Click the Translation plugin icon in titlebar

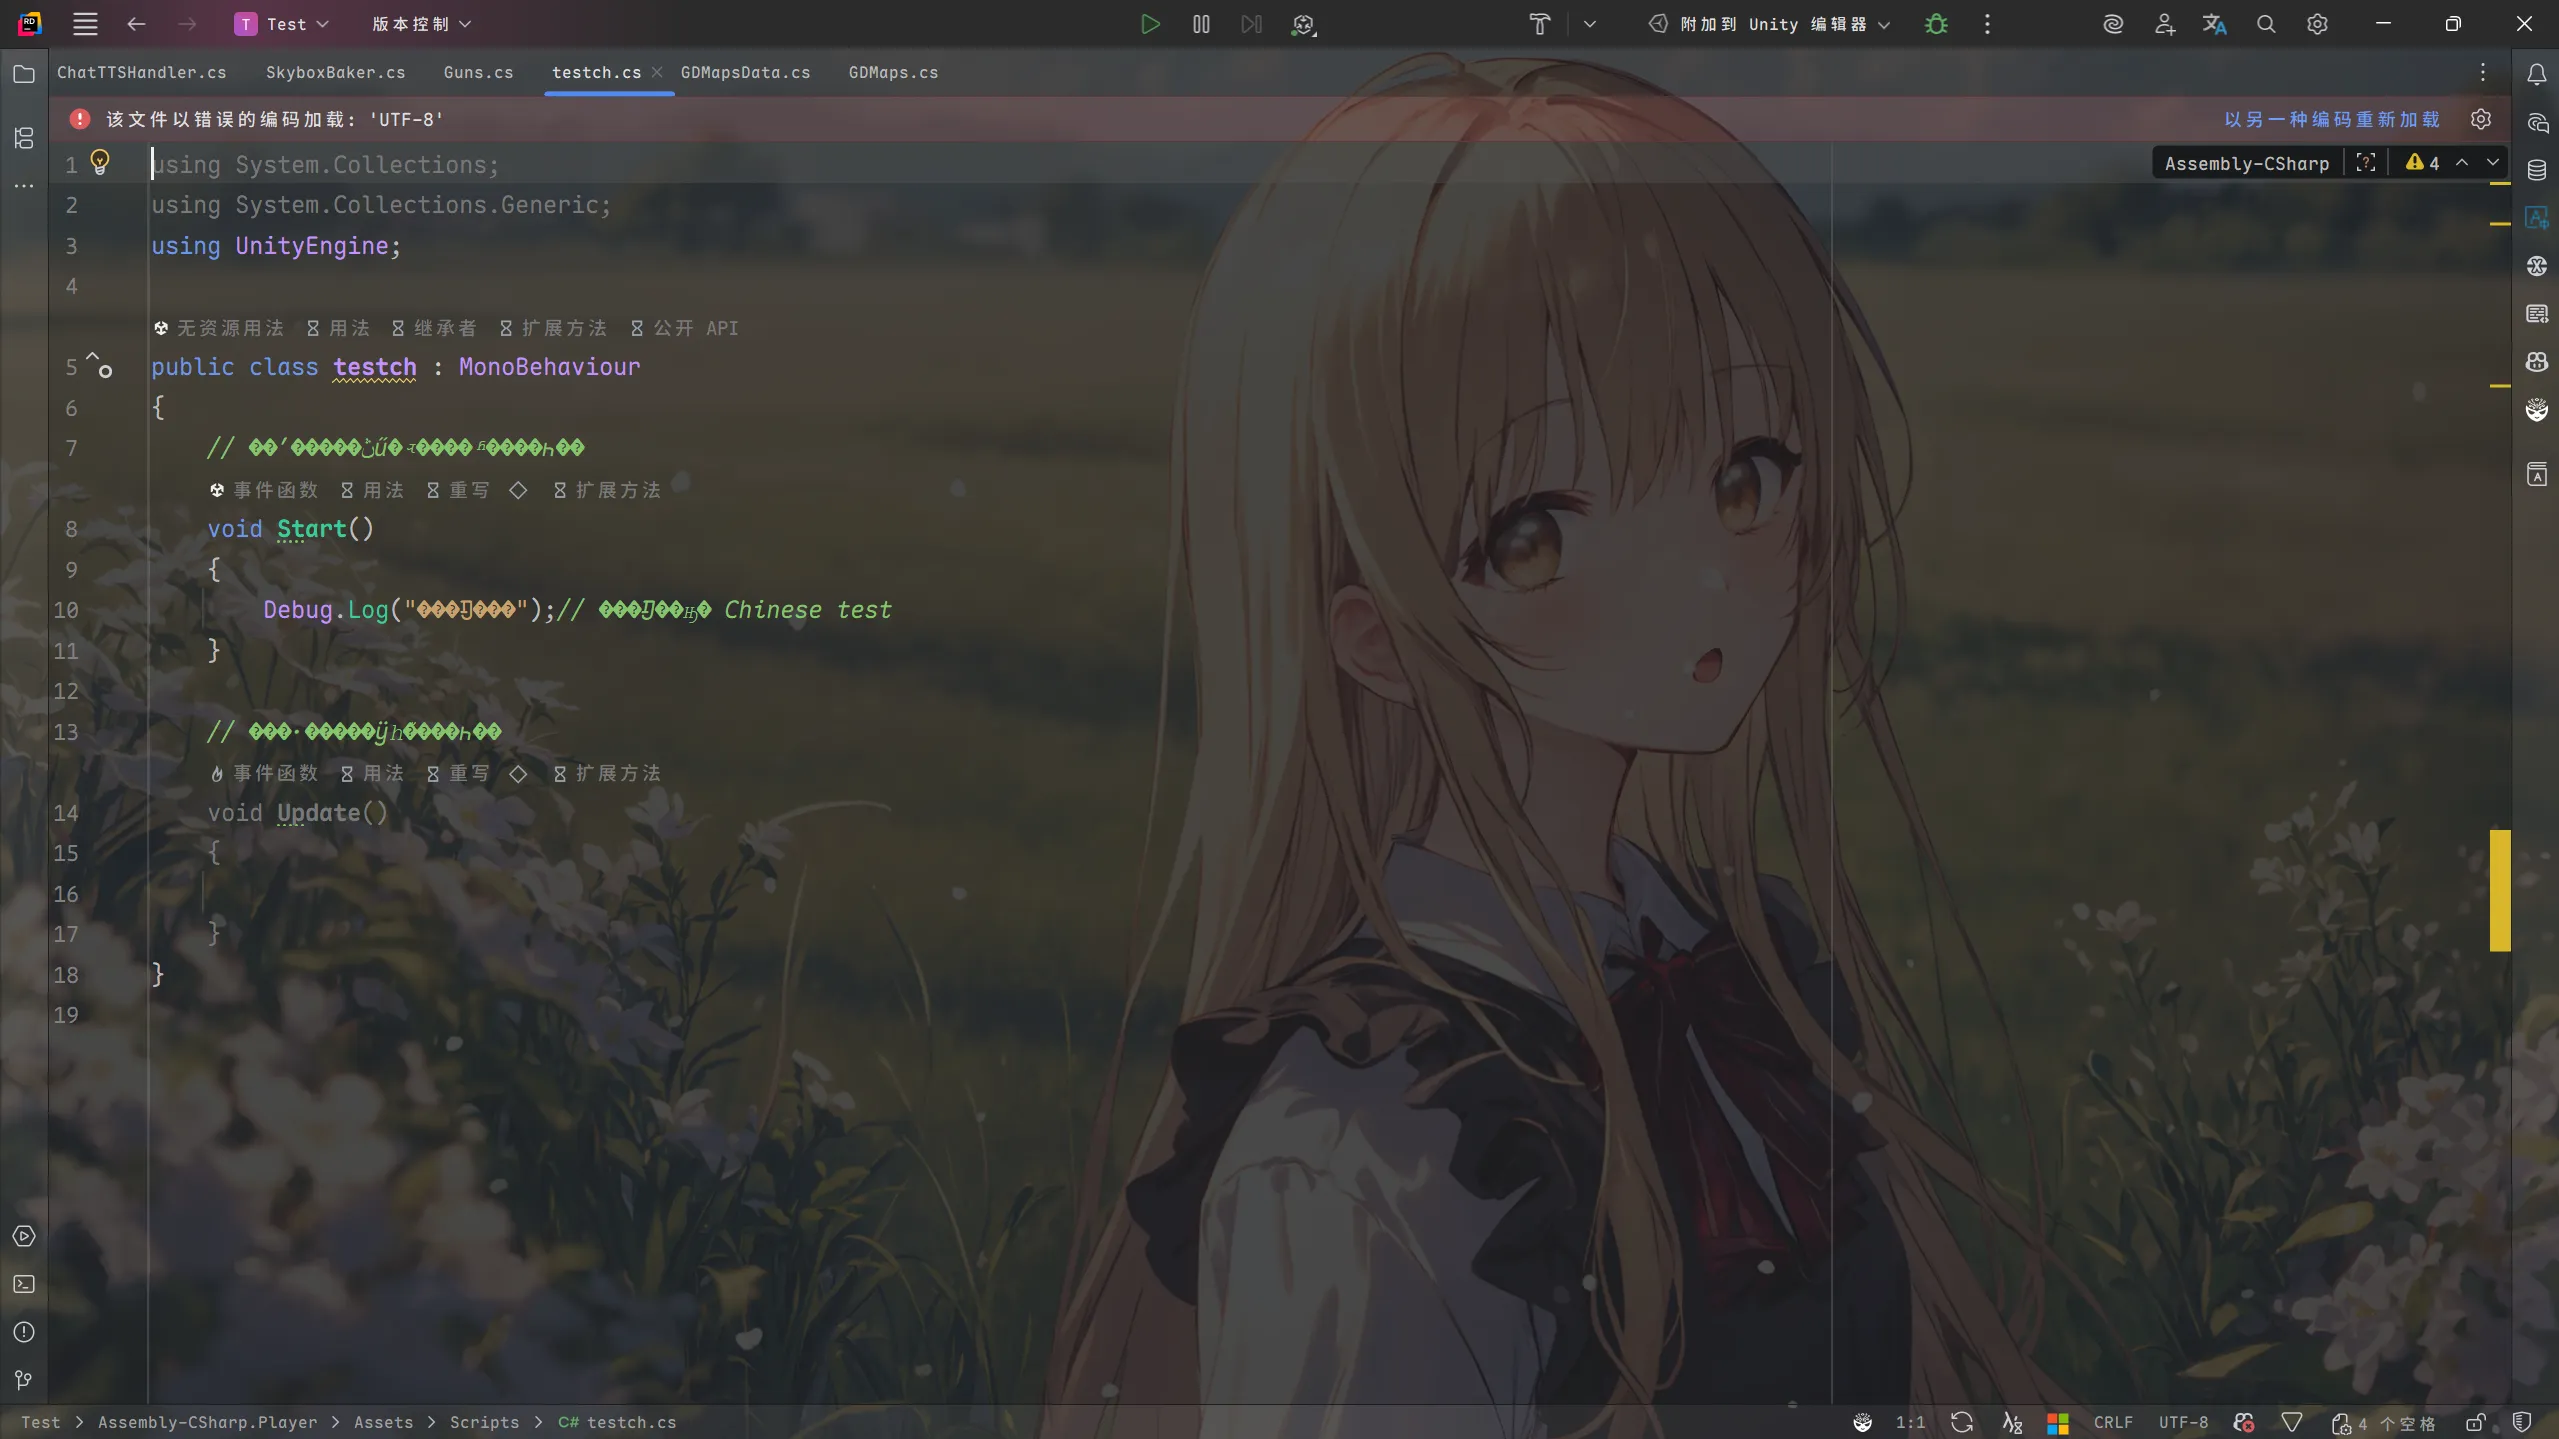[2214, 24]
